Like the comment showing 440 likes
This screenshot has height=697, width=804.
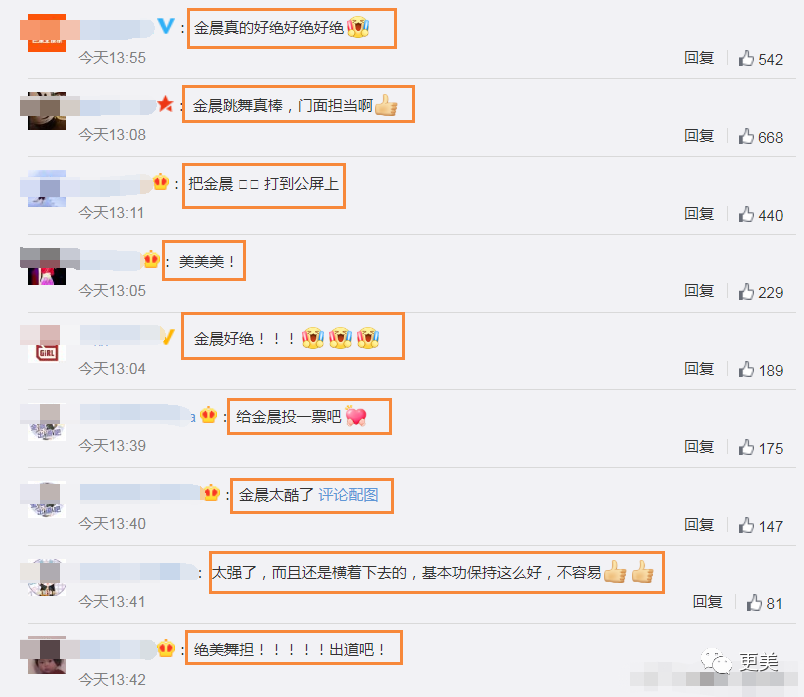pos(746,214)
